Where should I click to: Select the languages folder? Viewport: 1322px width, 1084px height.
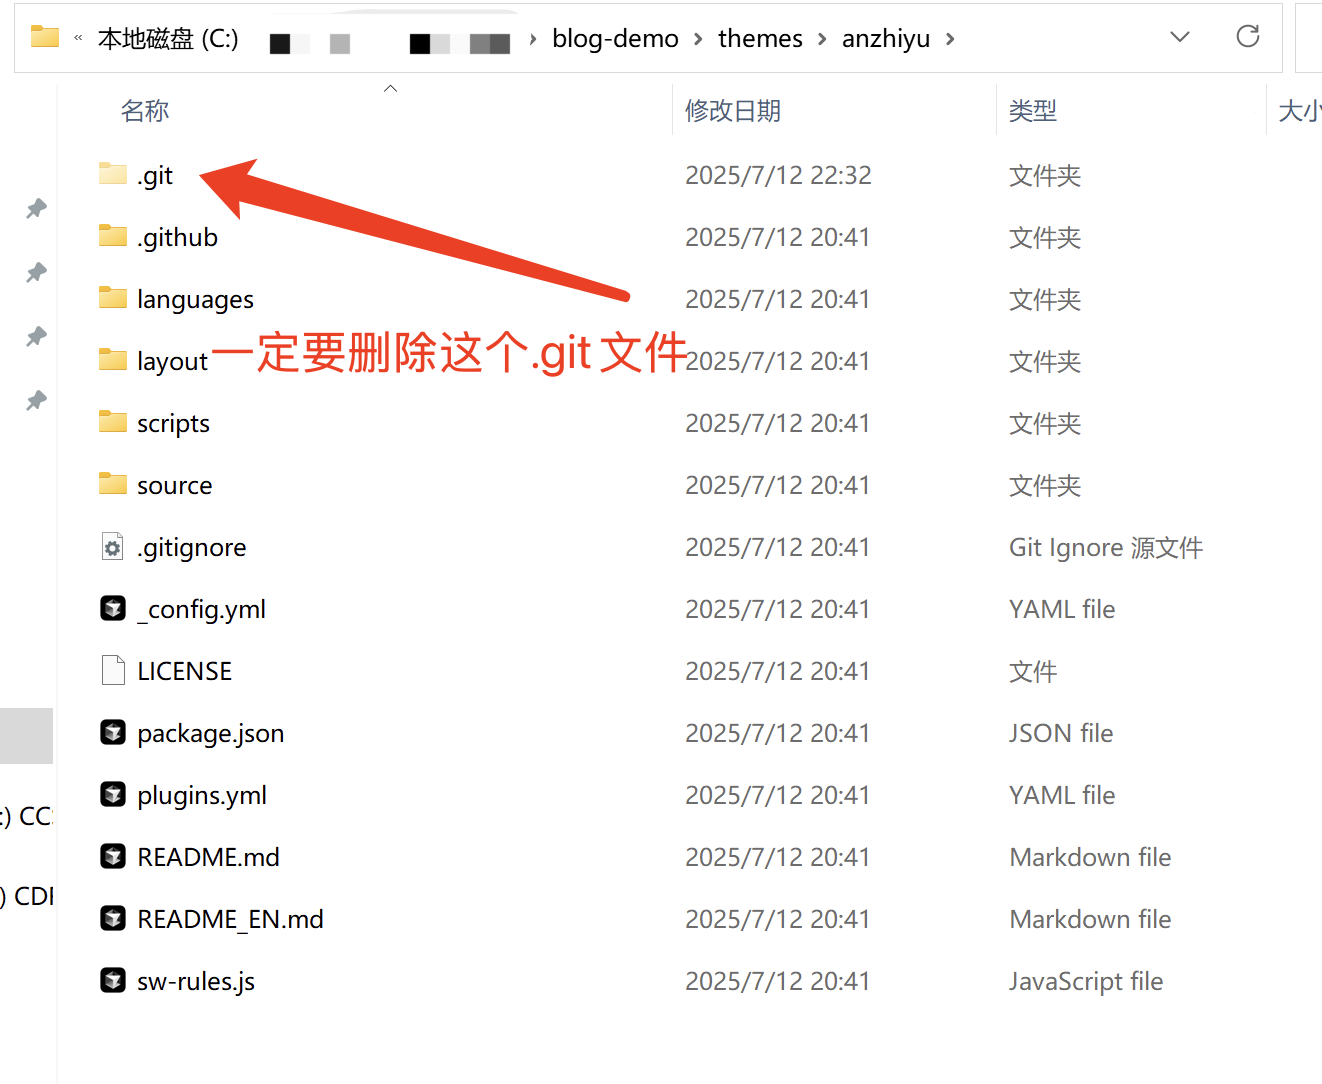[195, 299]
